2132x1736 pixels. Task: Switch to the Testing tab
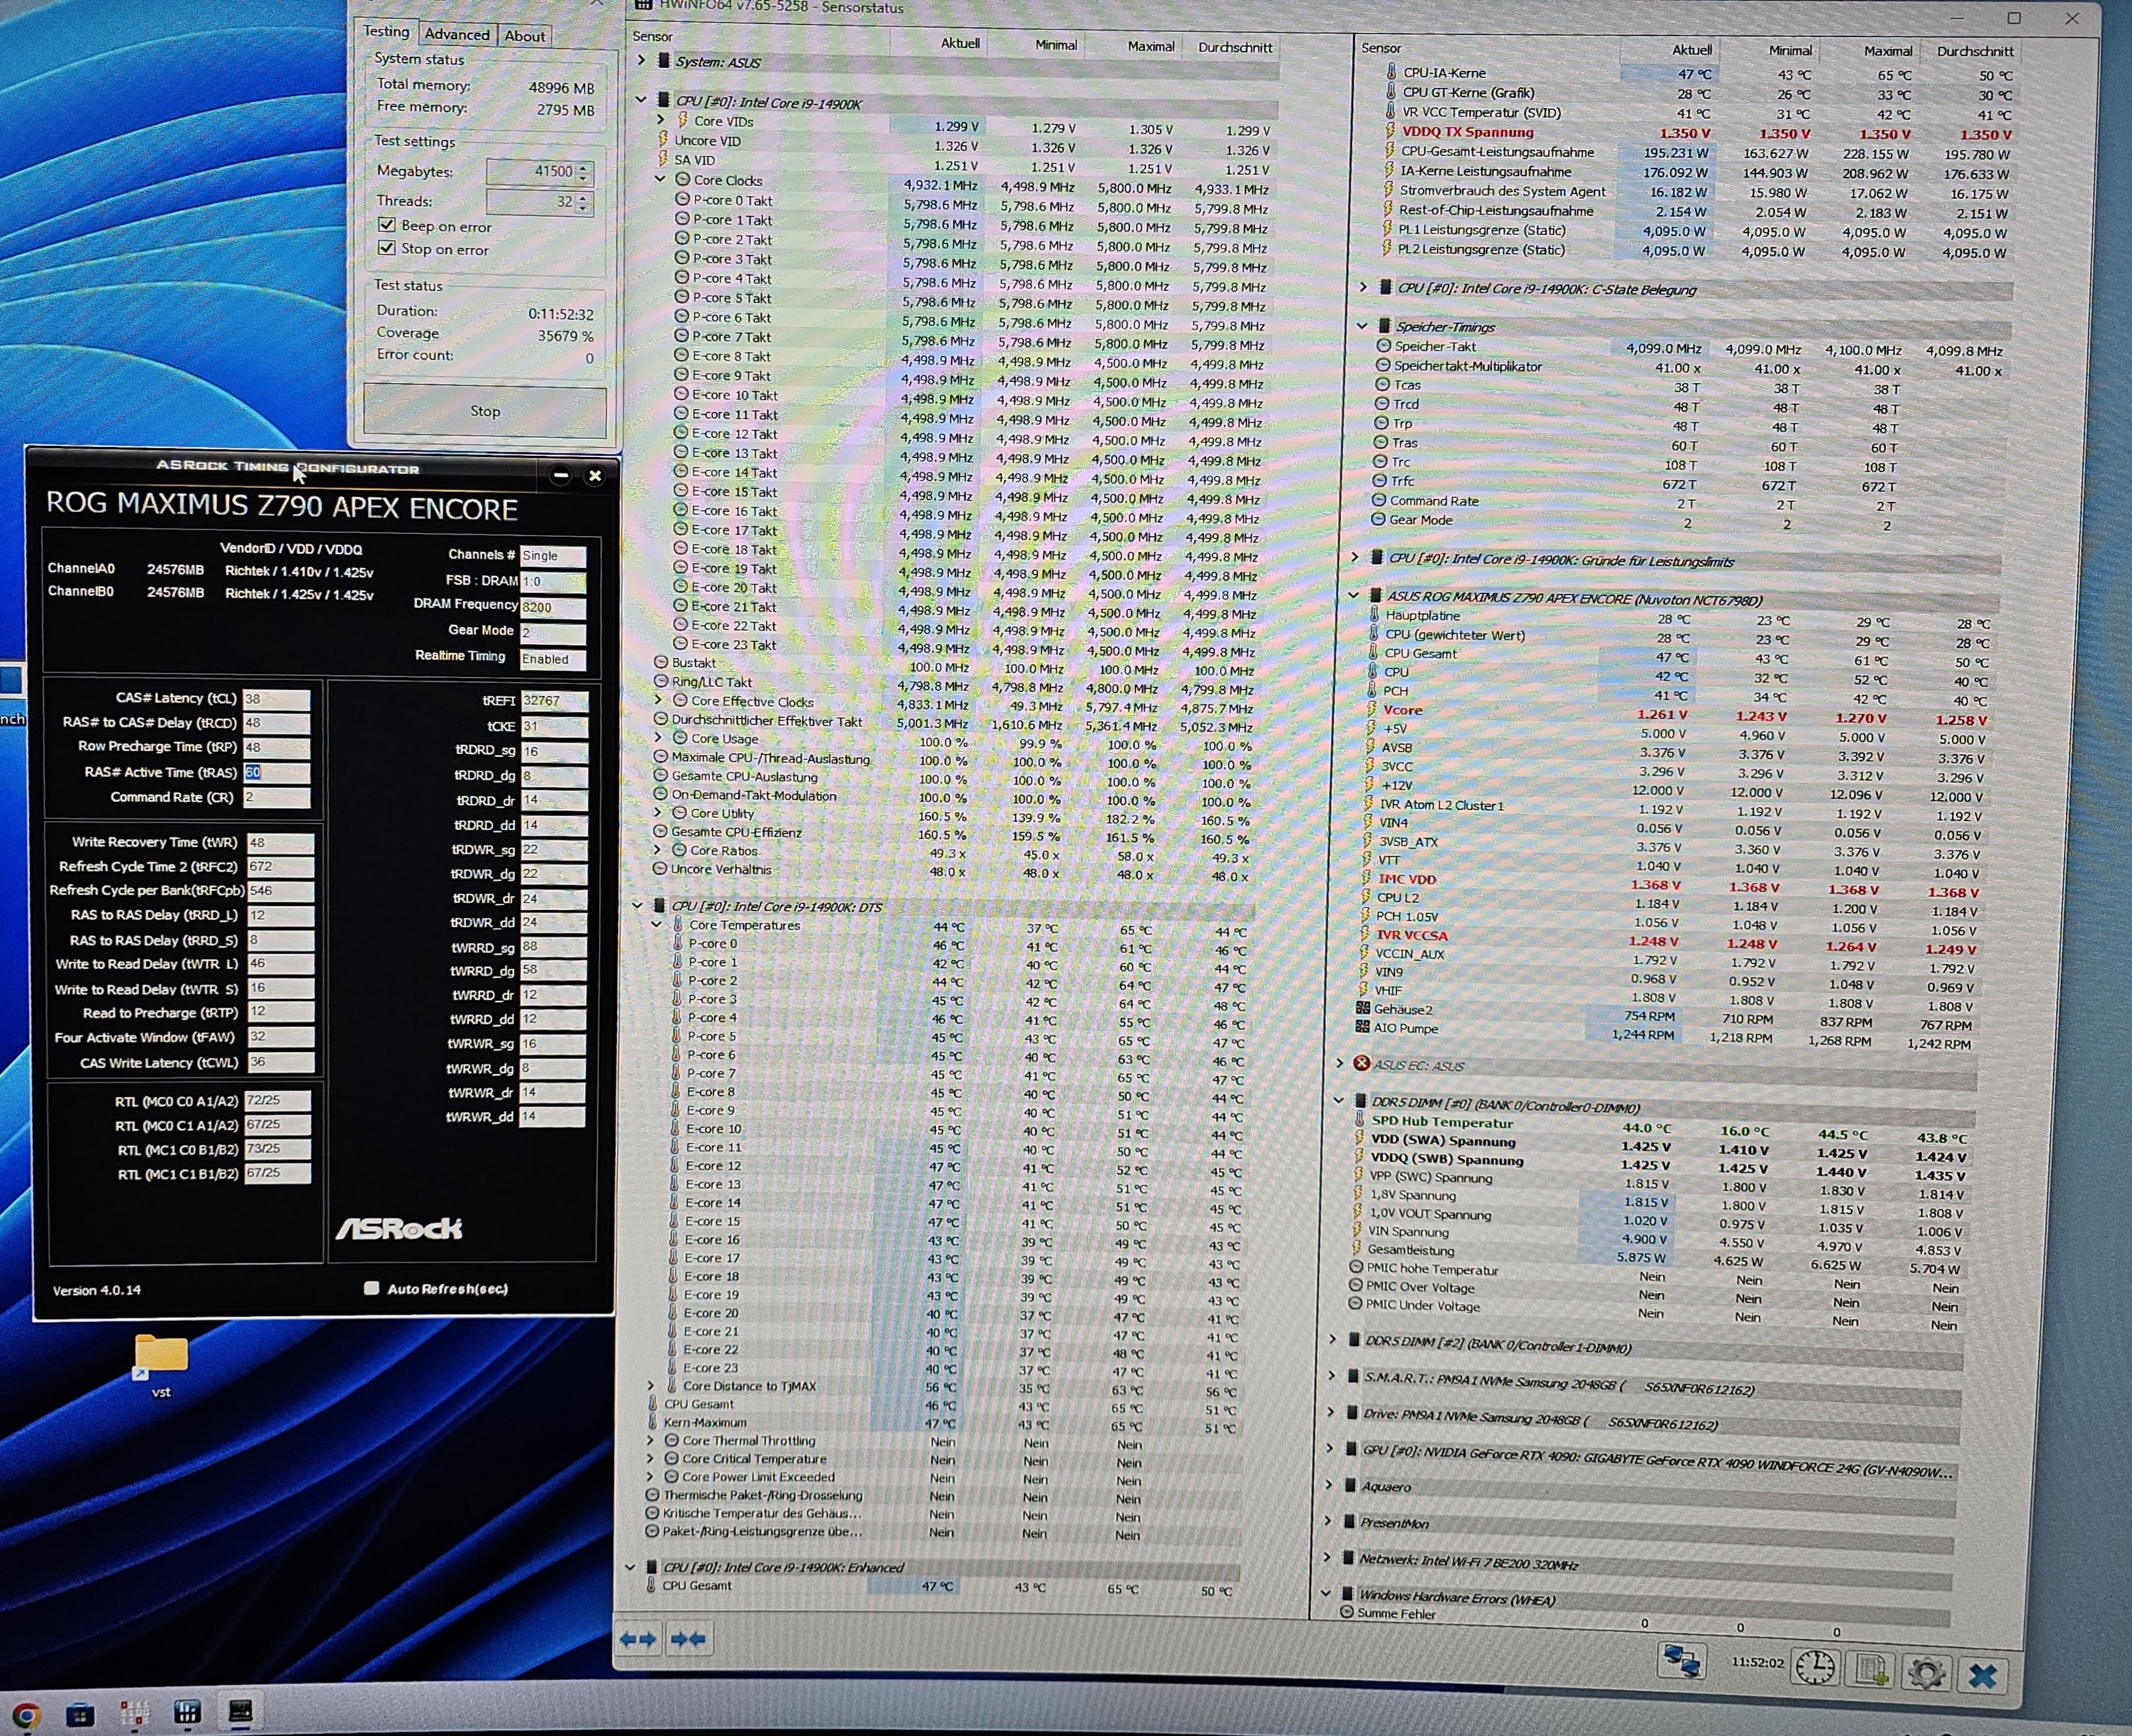pyautogui.click(x=386, y=31)
